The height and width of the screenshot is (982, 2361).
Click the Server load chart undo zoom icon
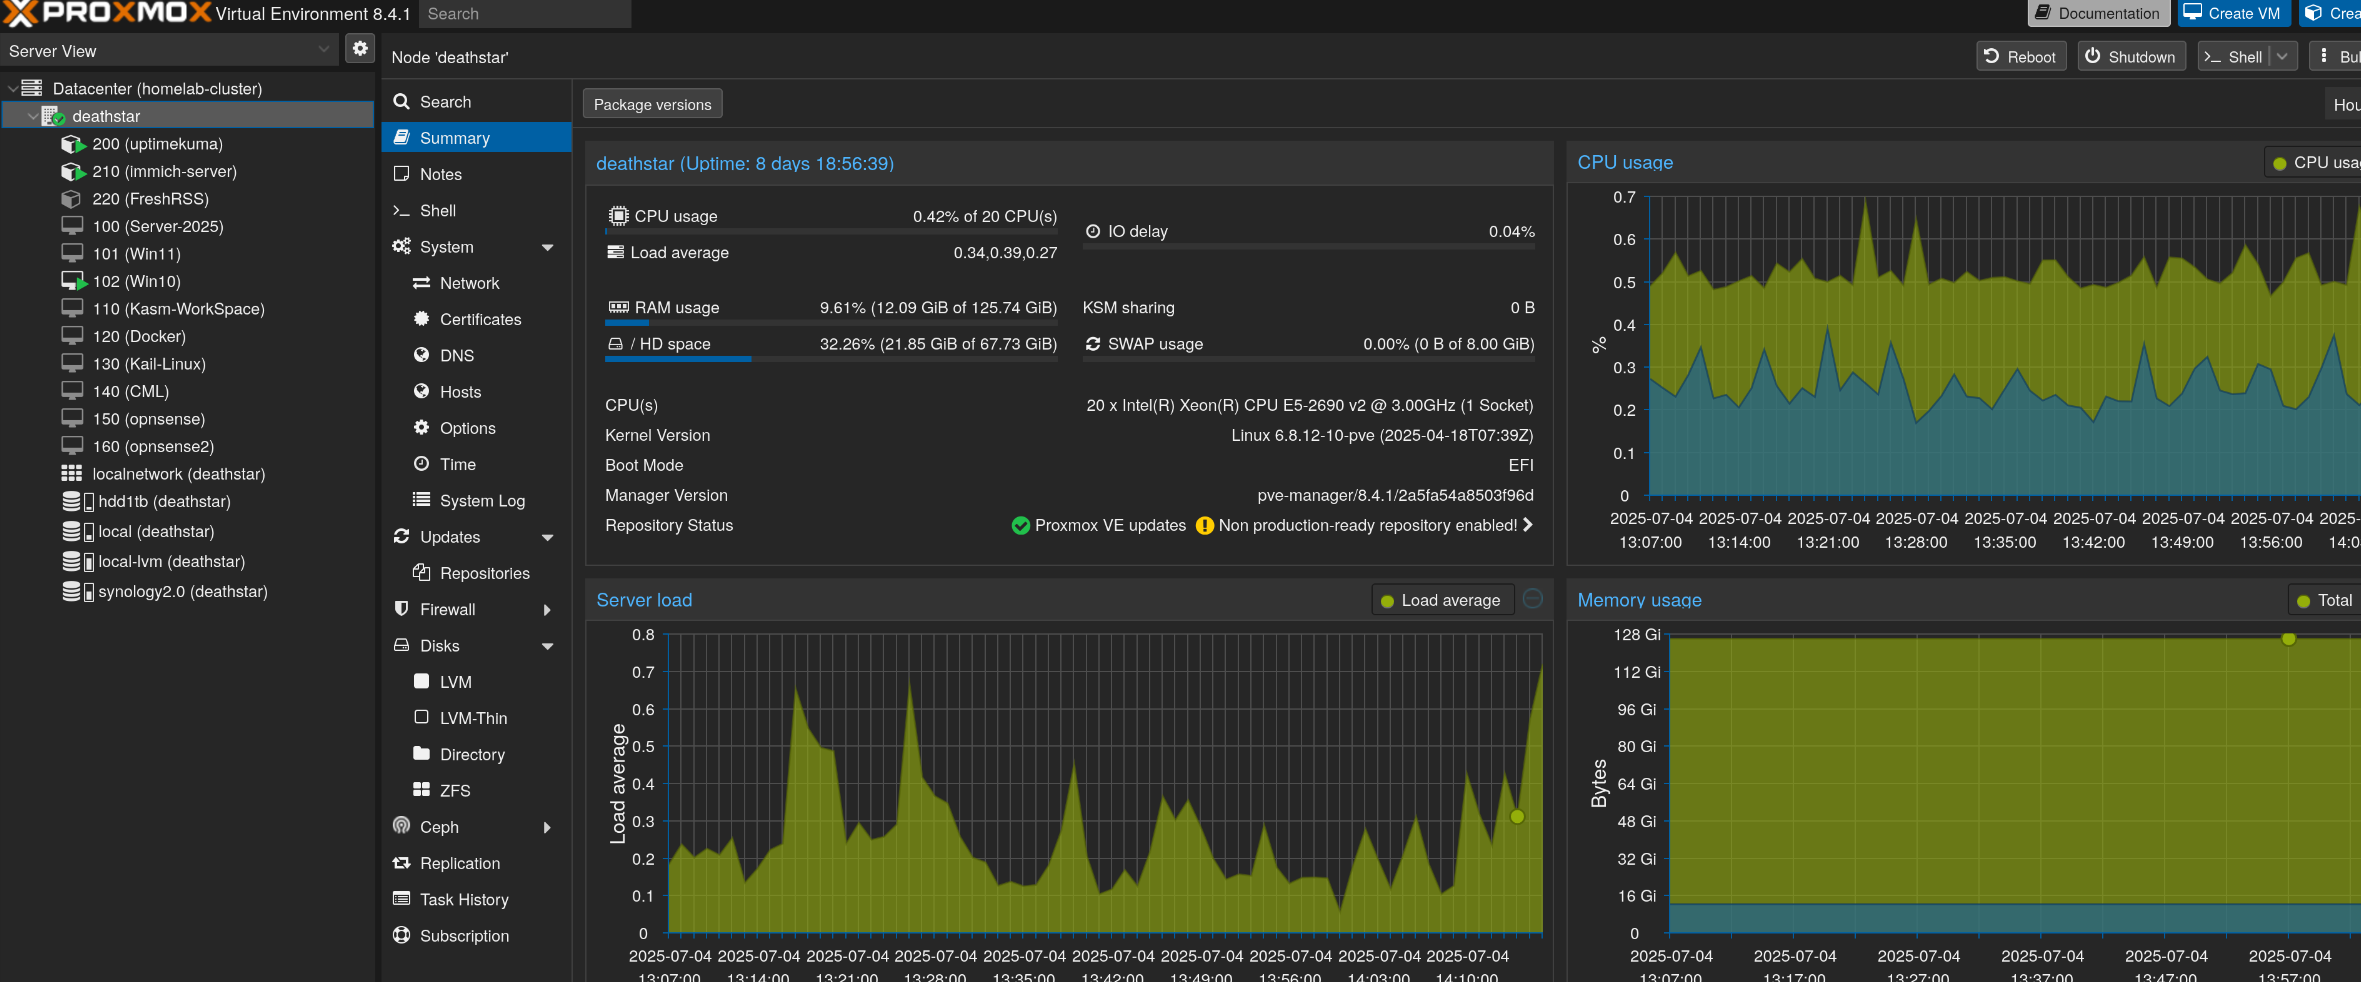point(1533,599)
